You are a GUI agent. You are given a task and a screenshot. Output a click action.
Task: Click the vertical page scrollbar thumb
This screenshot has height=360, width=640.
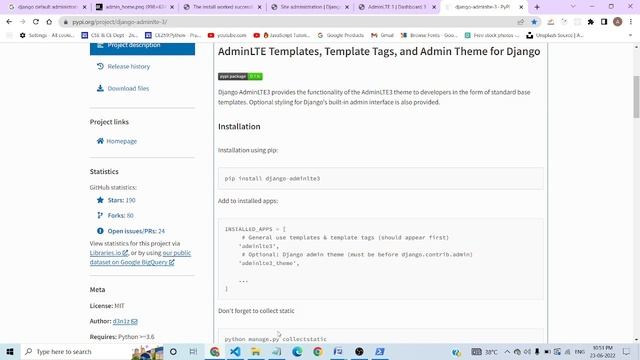(636, 97)
